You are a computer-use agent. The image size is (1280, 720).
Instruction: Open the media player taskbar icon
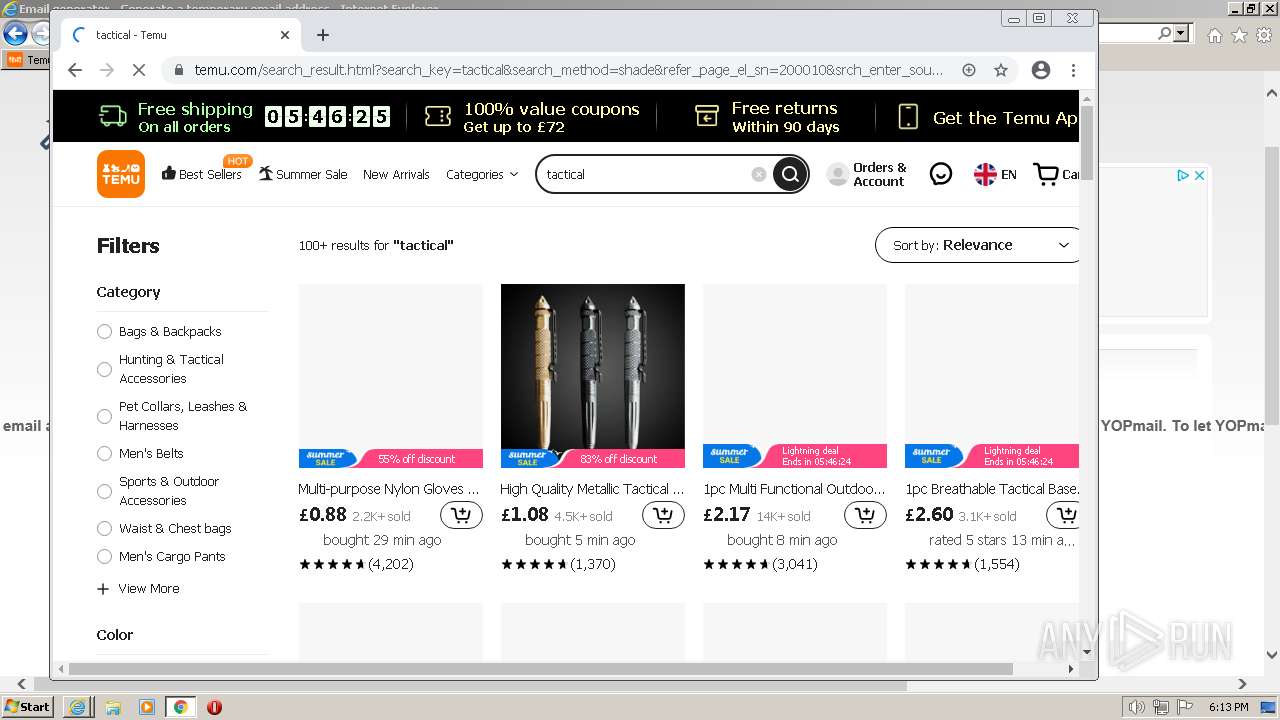tap(147, 707)
